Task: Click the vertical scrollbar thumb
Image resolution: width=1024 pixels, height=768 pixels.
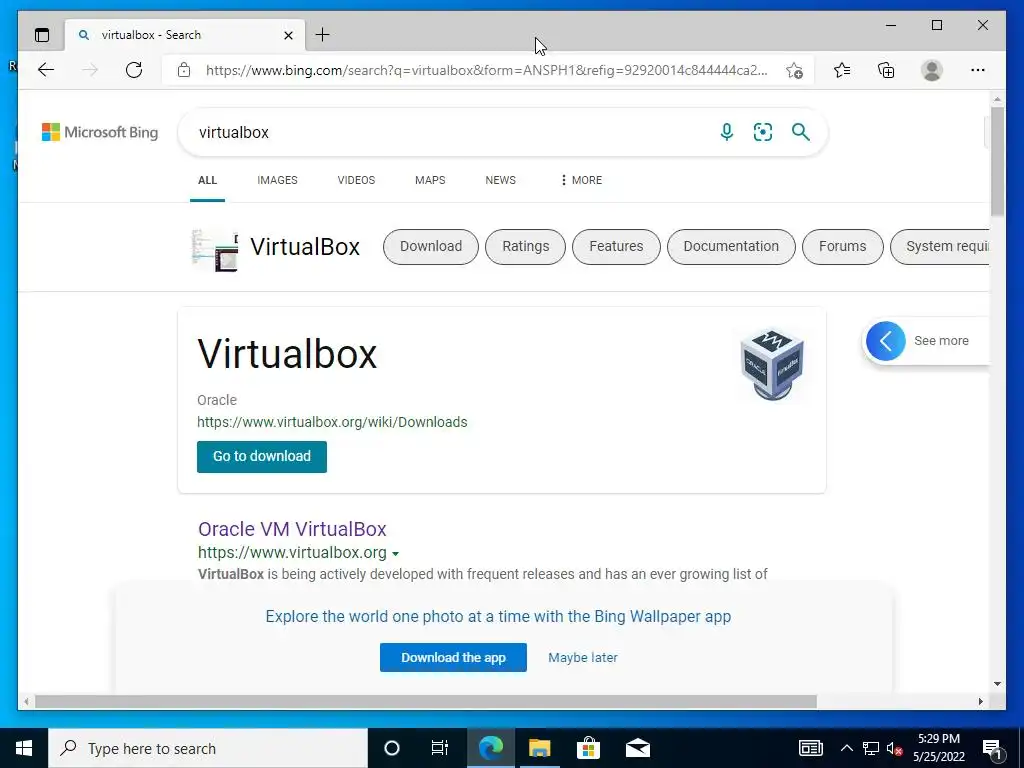Action: (997, 161)
